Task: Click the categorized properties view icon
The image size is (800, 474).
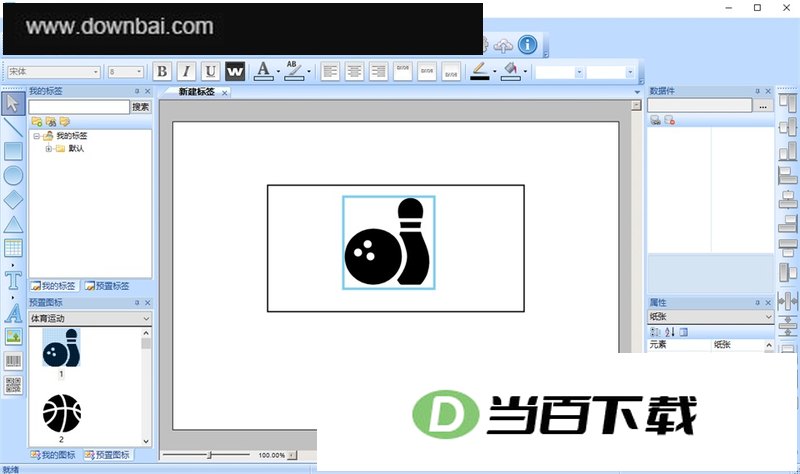Action: click(656, 332)
